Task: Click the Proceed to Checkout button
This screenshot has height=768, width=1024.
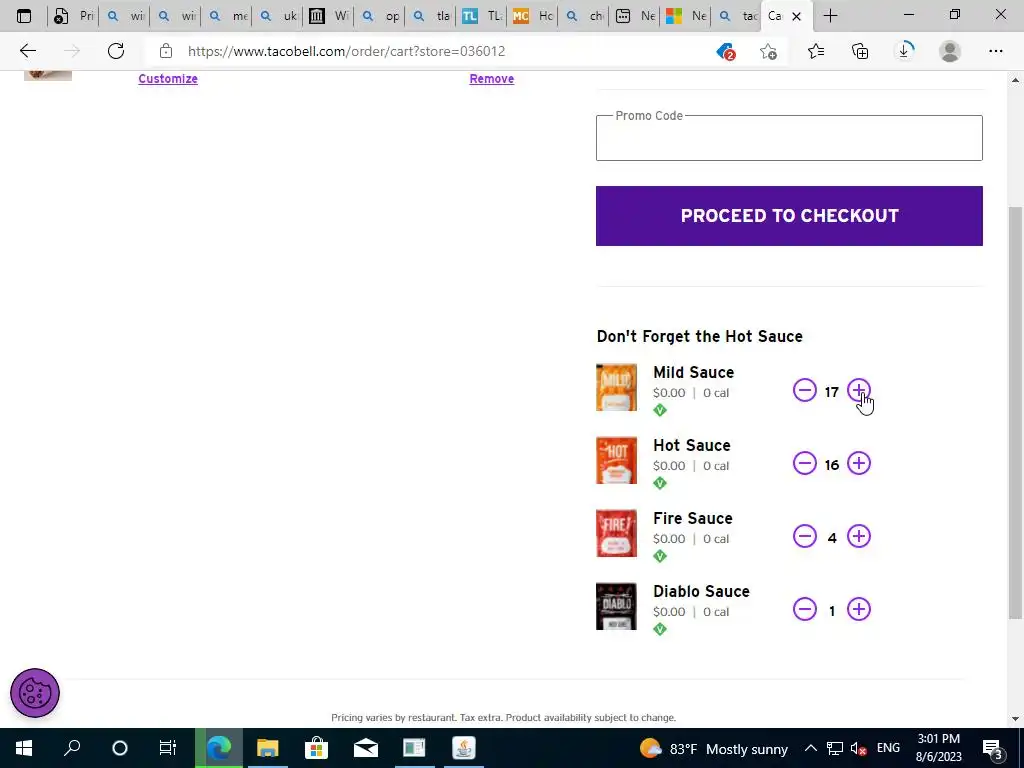Action: [x=789, y=216]
